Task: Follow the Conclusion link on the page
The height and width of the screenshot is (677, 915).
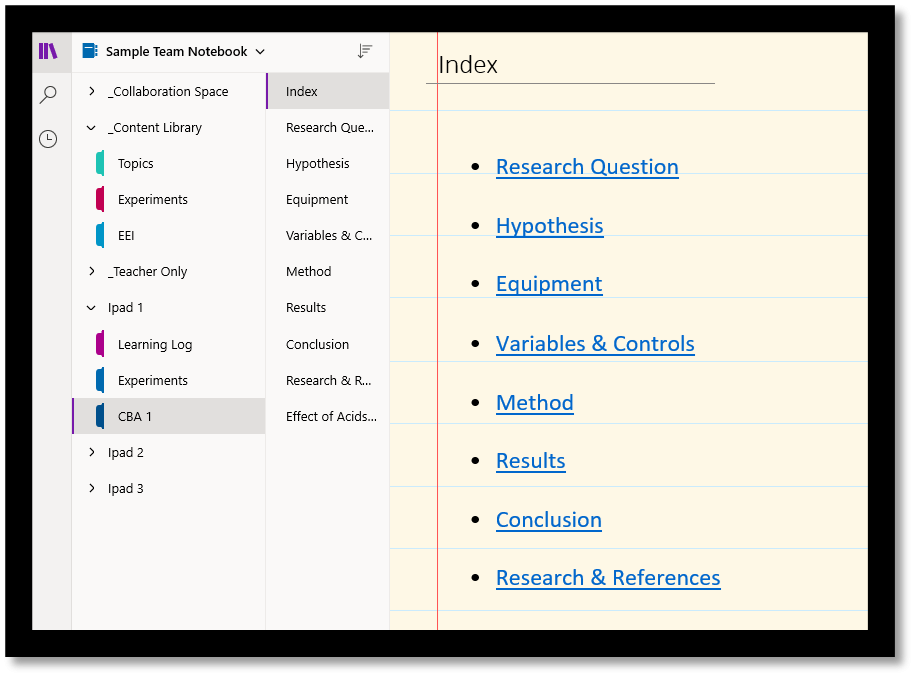Action: [549, 520]
